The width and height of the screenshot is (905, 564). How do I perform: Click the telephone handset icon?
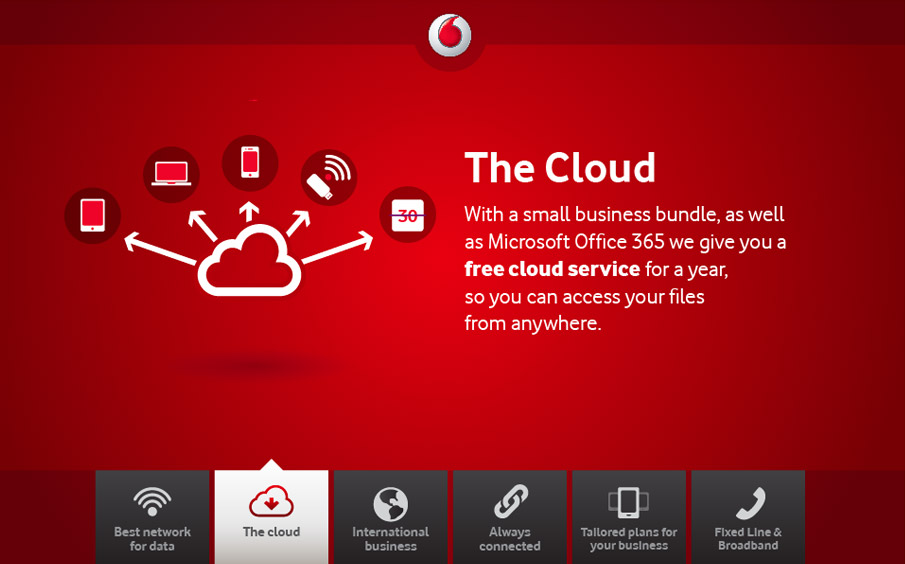[x=748, y=502]
